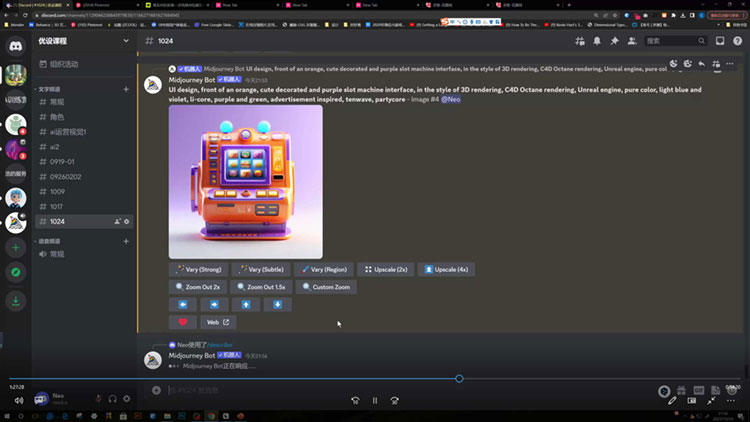Expand the 优设课程 server name dropdown
This screenshot has width=750, height=422.
point(125,41)
